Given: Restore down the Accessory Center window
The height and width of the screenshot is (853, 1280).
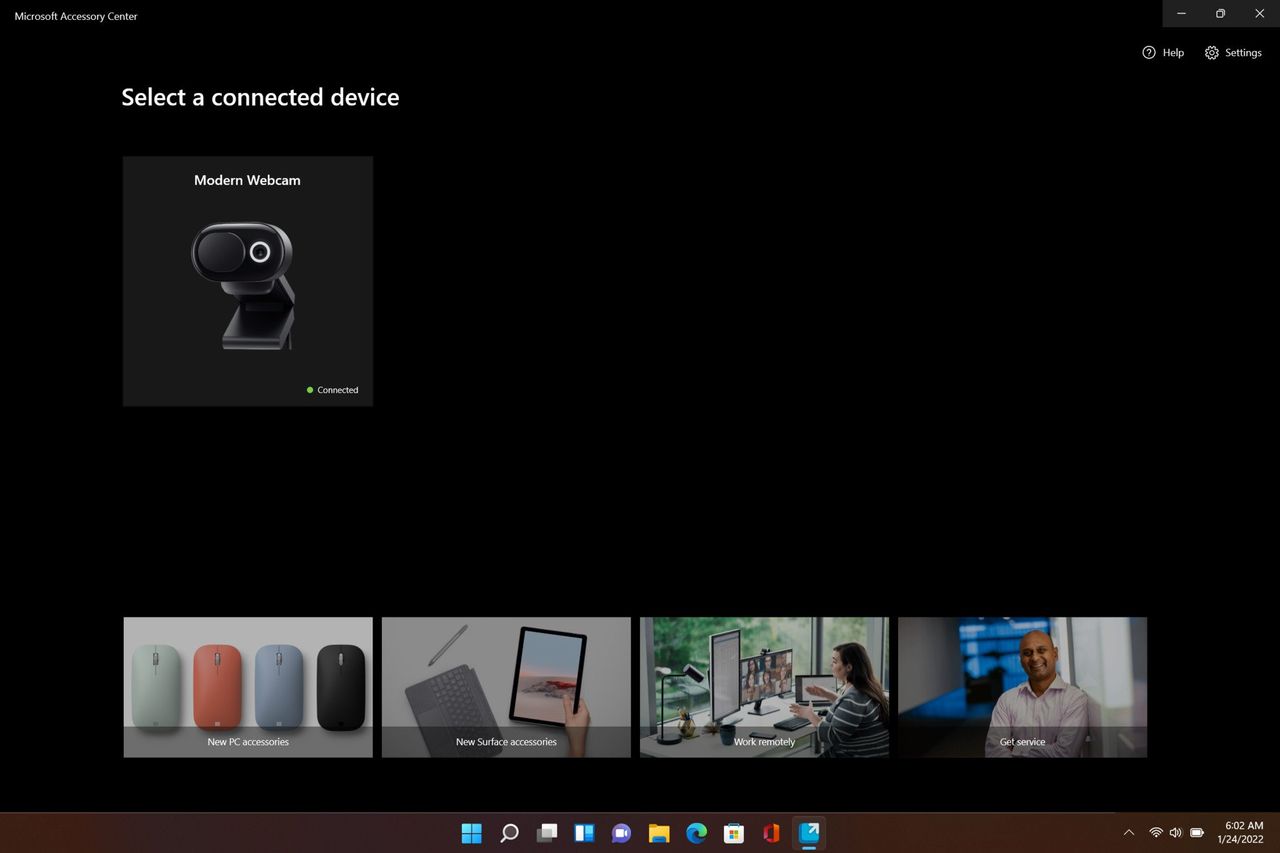Looking at the screenshot, I should pos(1220,13).
